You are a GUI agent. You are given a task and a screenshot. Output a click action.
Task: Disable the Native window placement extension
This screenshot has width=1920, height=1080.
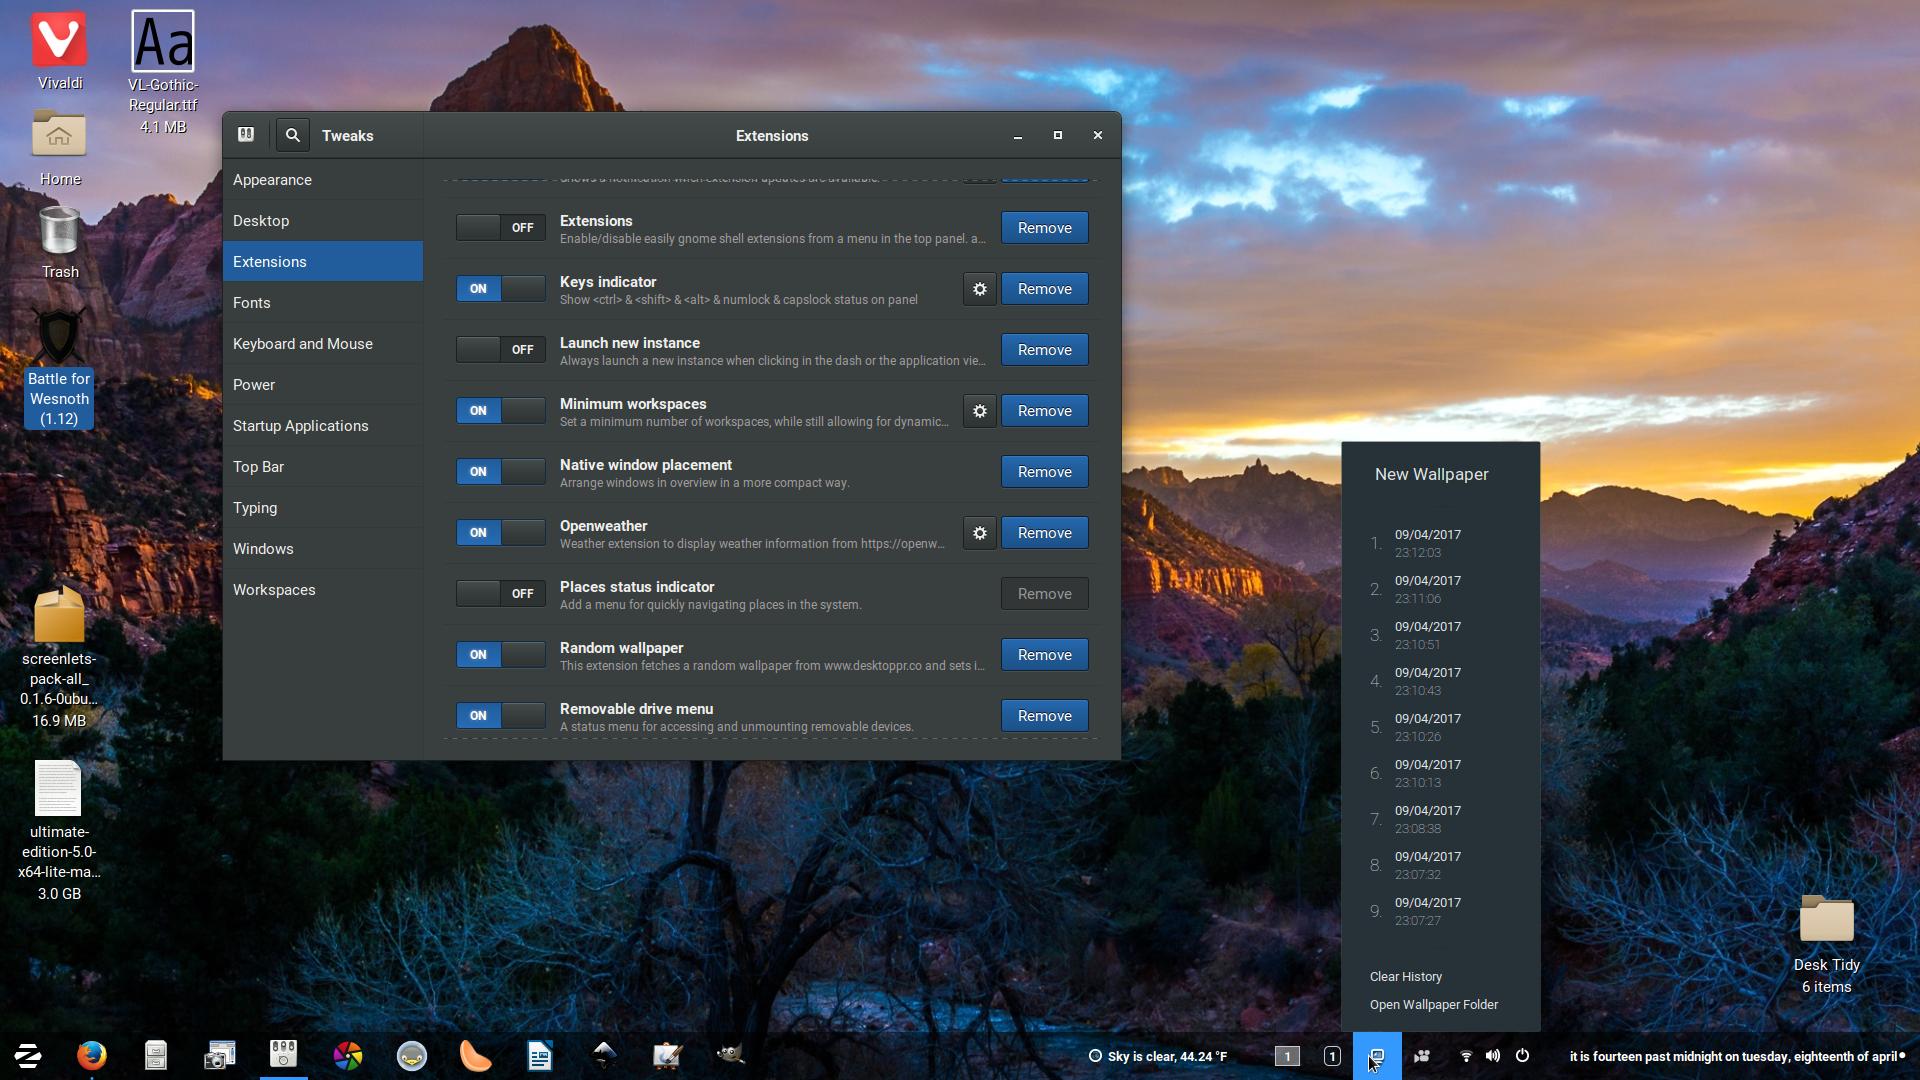click(500, 472)
